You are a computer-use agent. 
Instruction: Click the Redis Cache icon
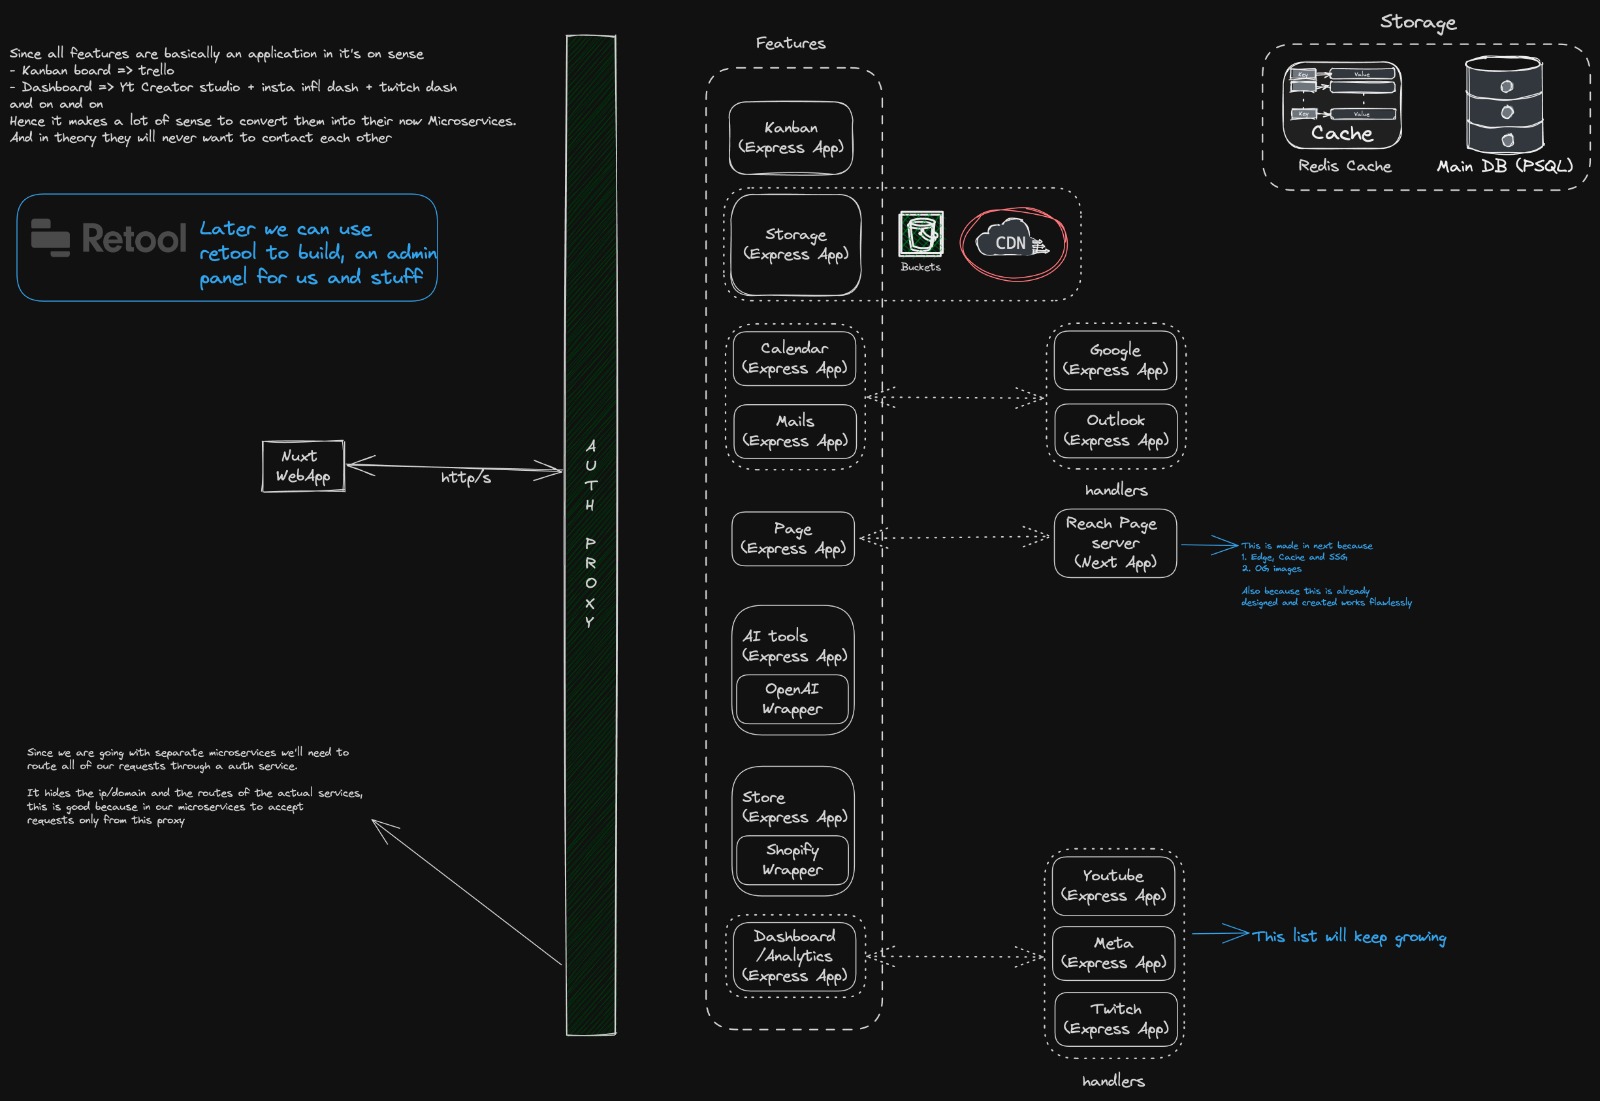point(1342,105)
